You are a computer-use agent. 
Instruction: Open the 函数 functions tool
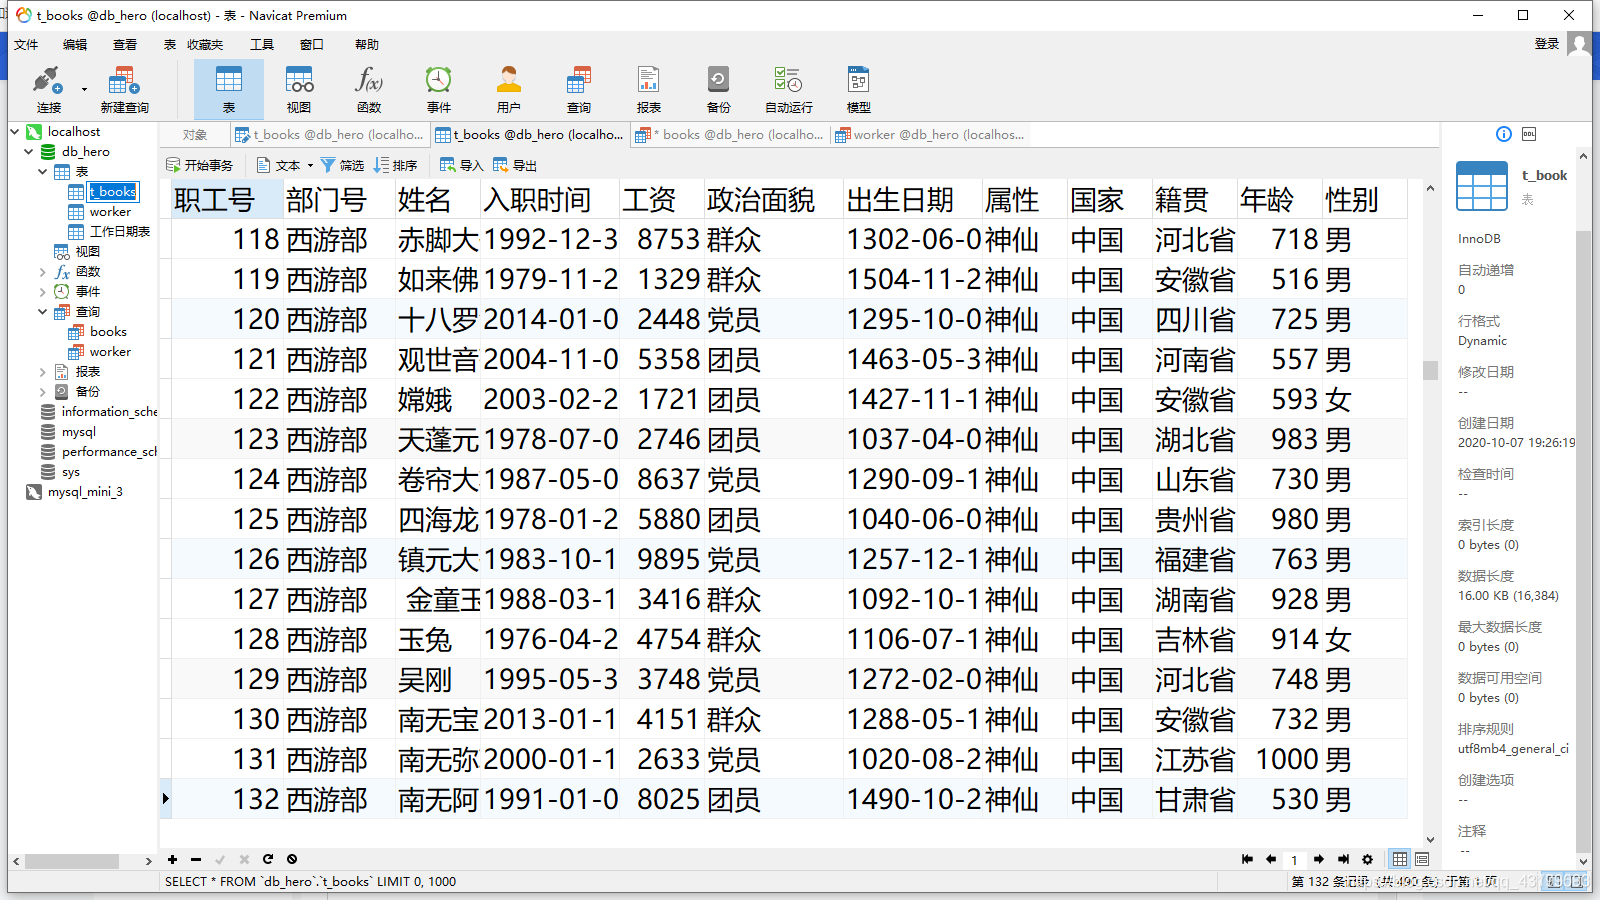click(x=369, y=89)
